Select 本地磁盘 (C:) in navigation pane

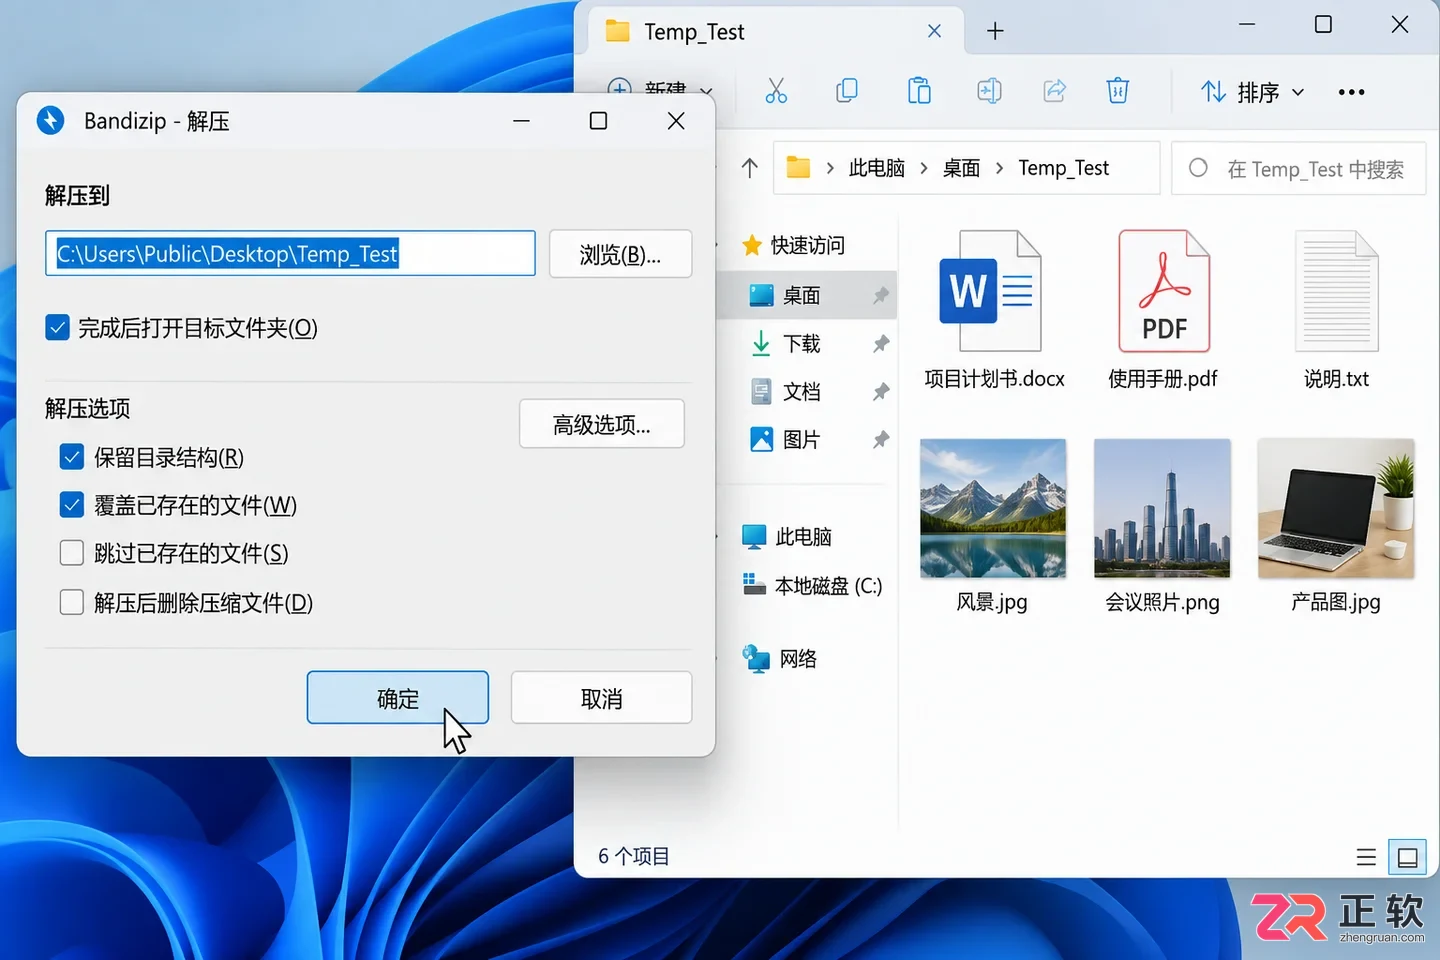[812, 585]
